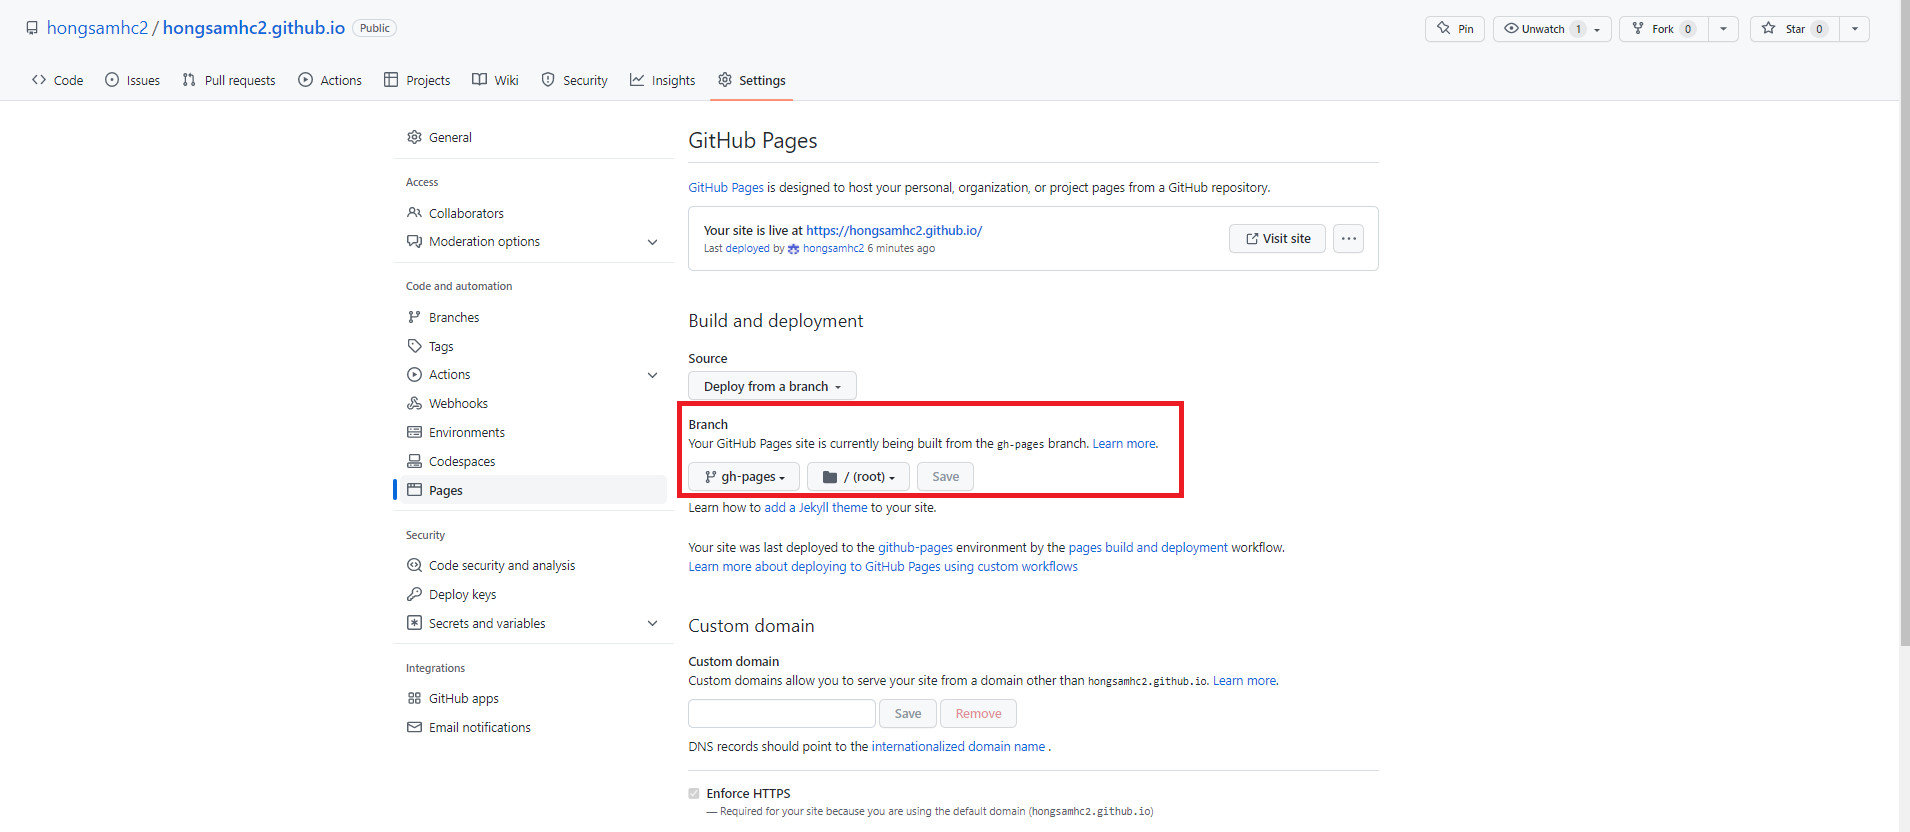Open the hongsamhc2 deployer profile link
The width and height of the screenshot is (1910, 832).
833,248
